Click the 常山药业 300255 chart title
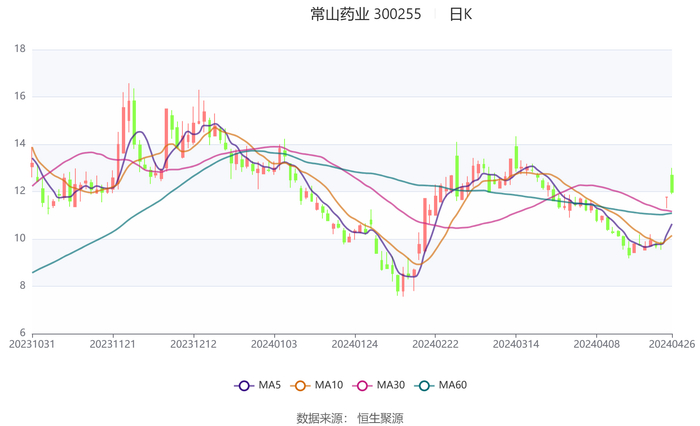Viewport: 700px width, 426px height. tap(366, 14)
